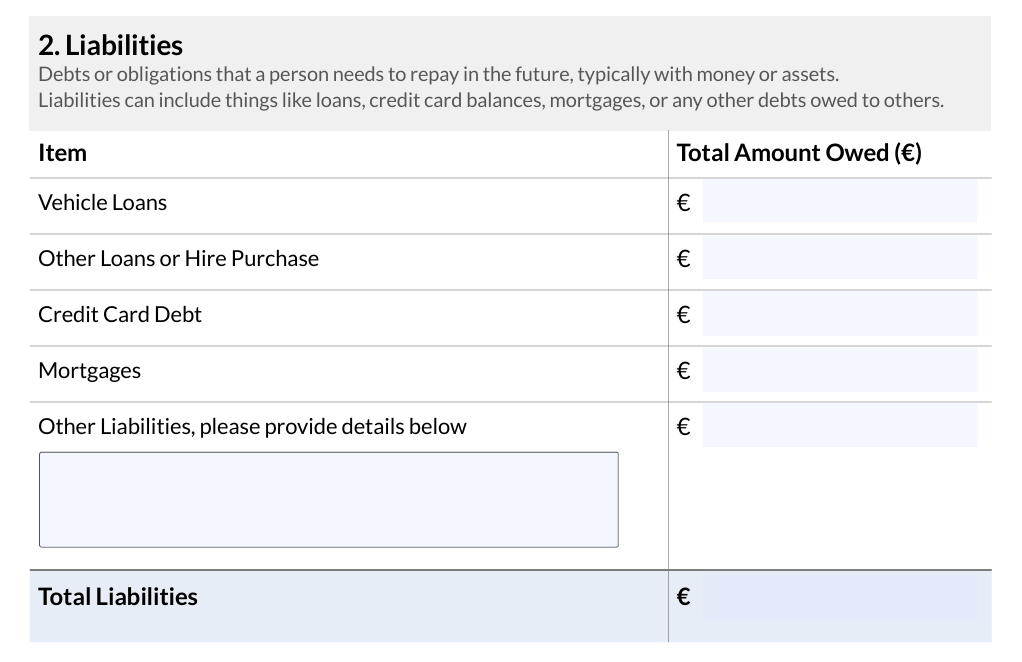Select the Total Liabilities amount field
1022x662 pixels.
(x=839, y=597)
